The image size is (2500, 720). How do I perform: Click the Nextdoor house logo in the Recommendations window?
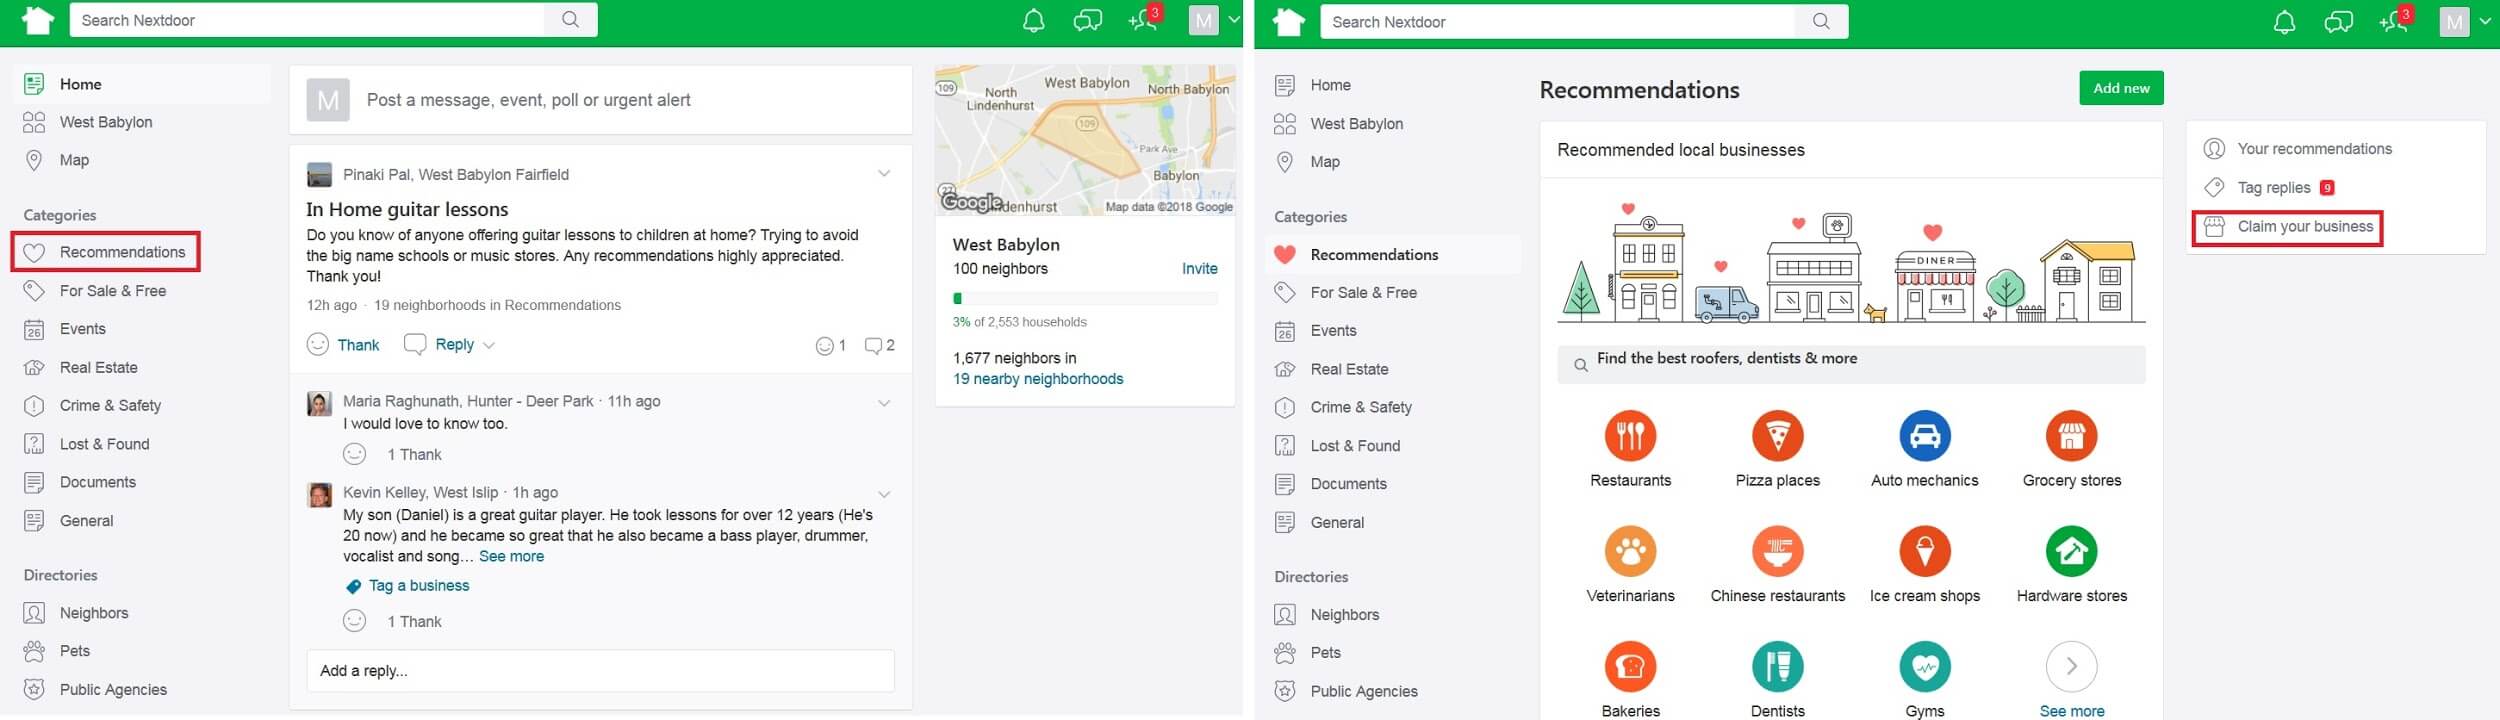point(1289,22)
